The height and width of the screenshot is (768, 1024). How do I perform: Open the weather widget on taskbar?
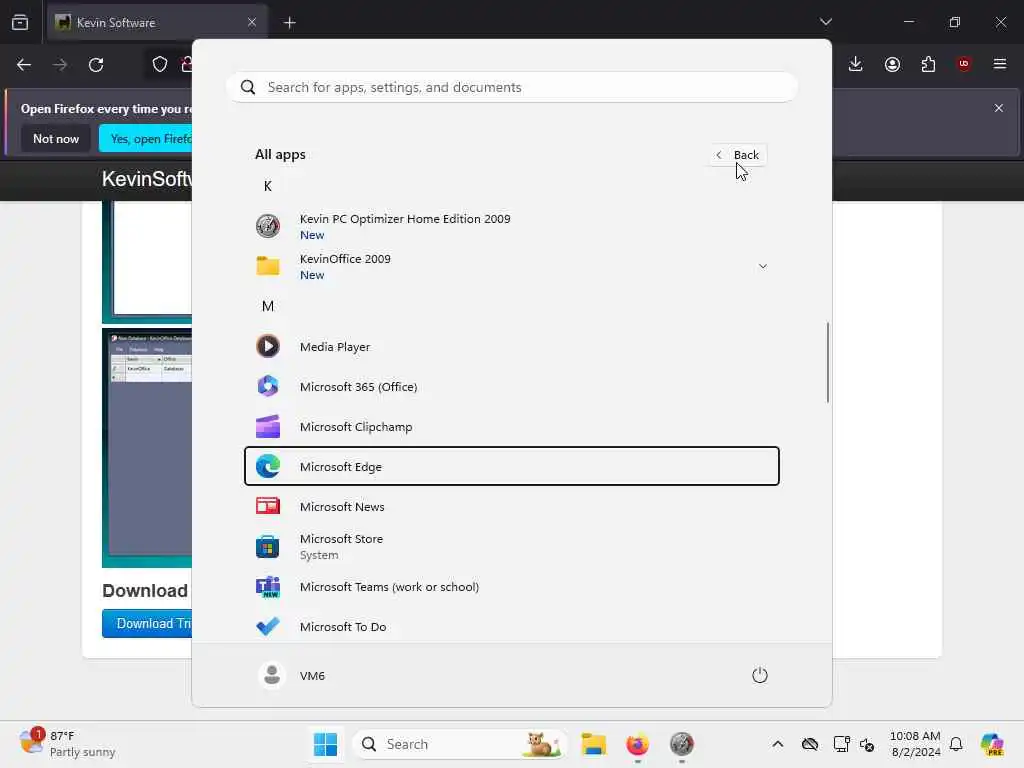[x=67, y=744]
